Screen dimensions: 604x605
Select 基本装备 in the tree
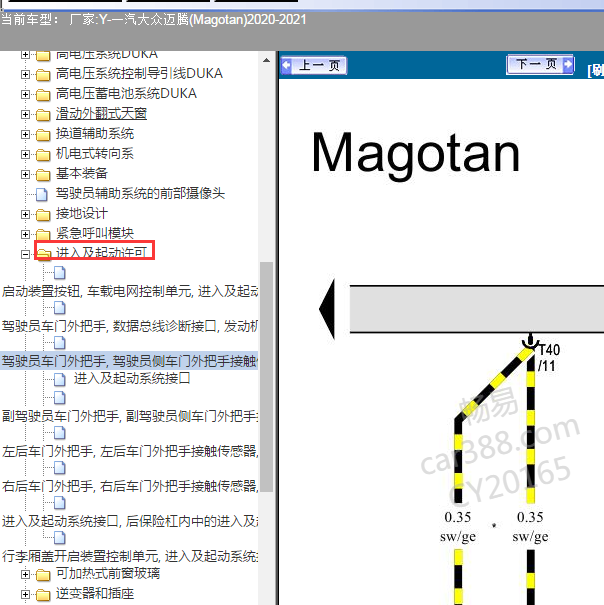82,174
